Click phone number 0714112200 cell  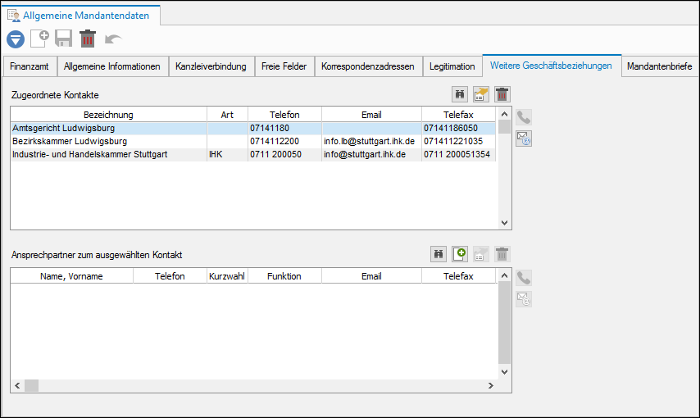284,141
